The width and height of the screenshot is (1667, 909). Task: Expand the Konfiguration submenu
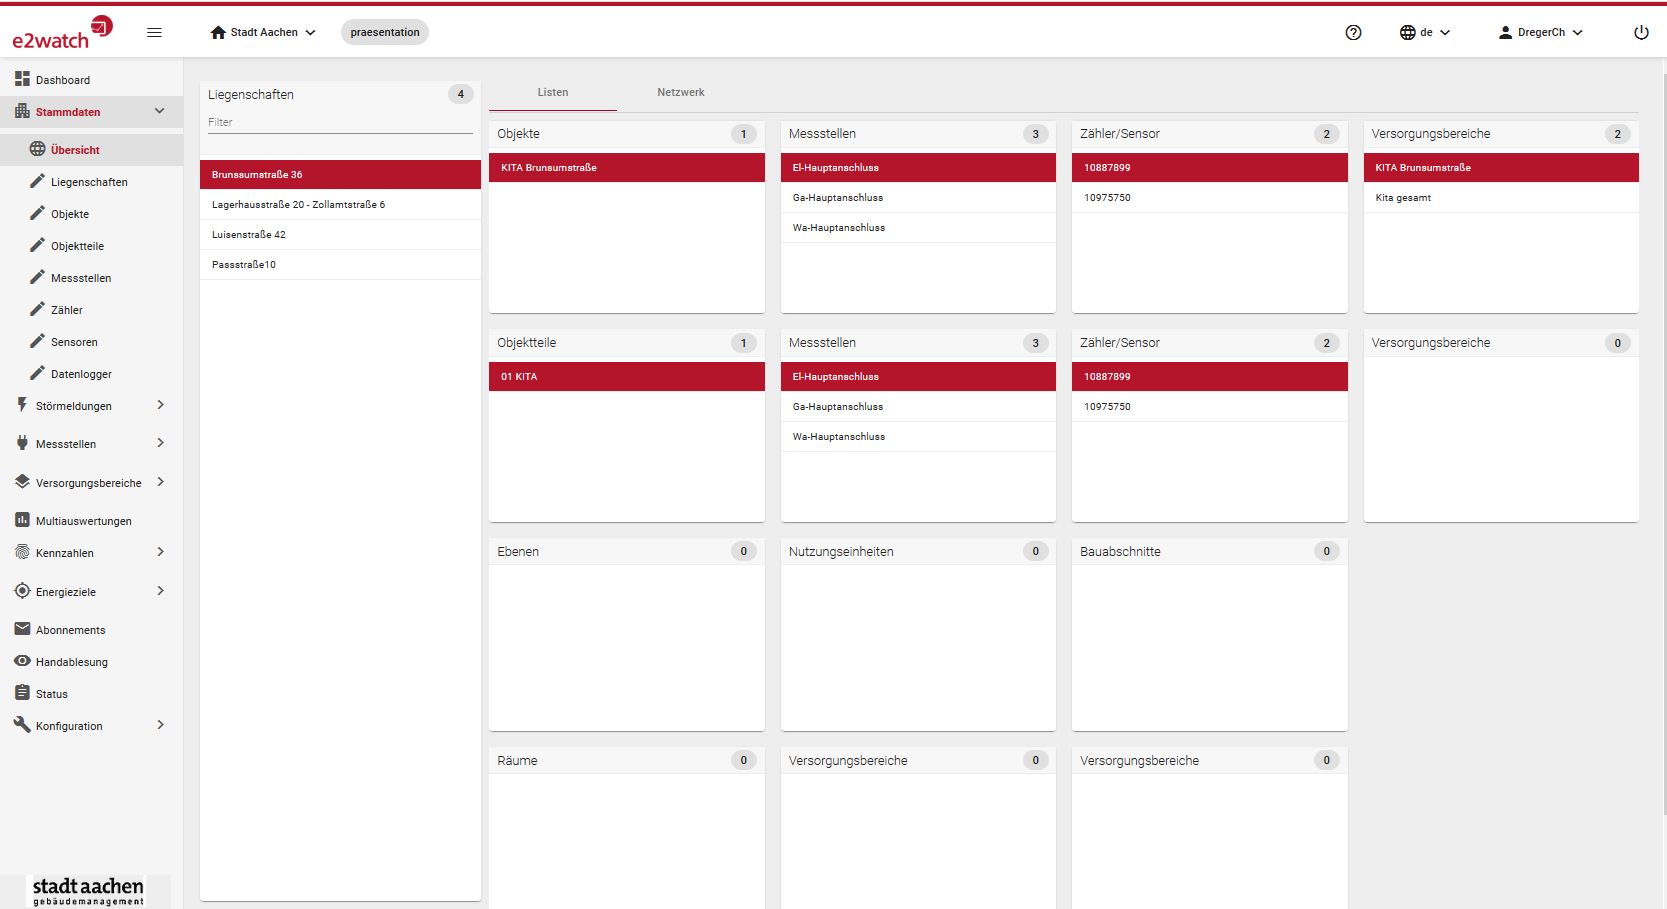[160, 725]
